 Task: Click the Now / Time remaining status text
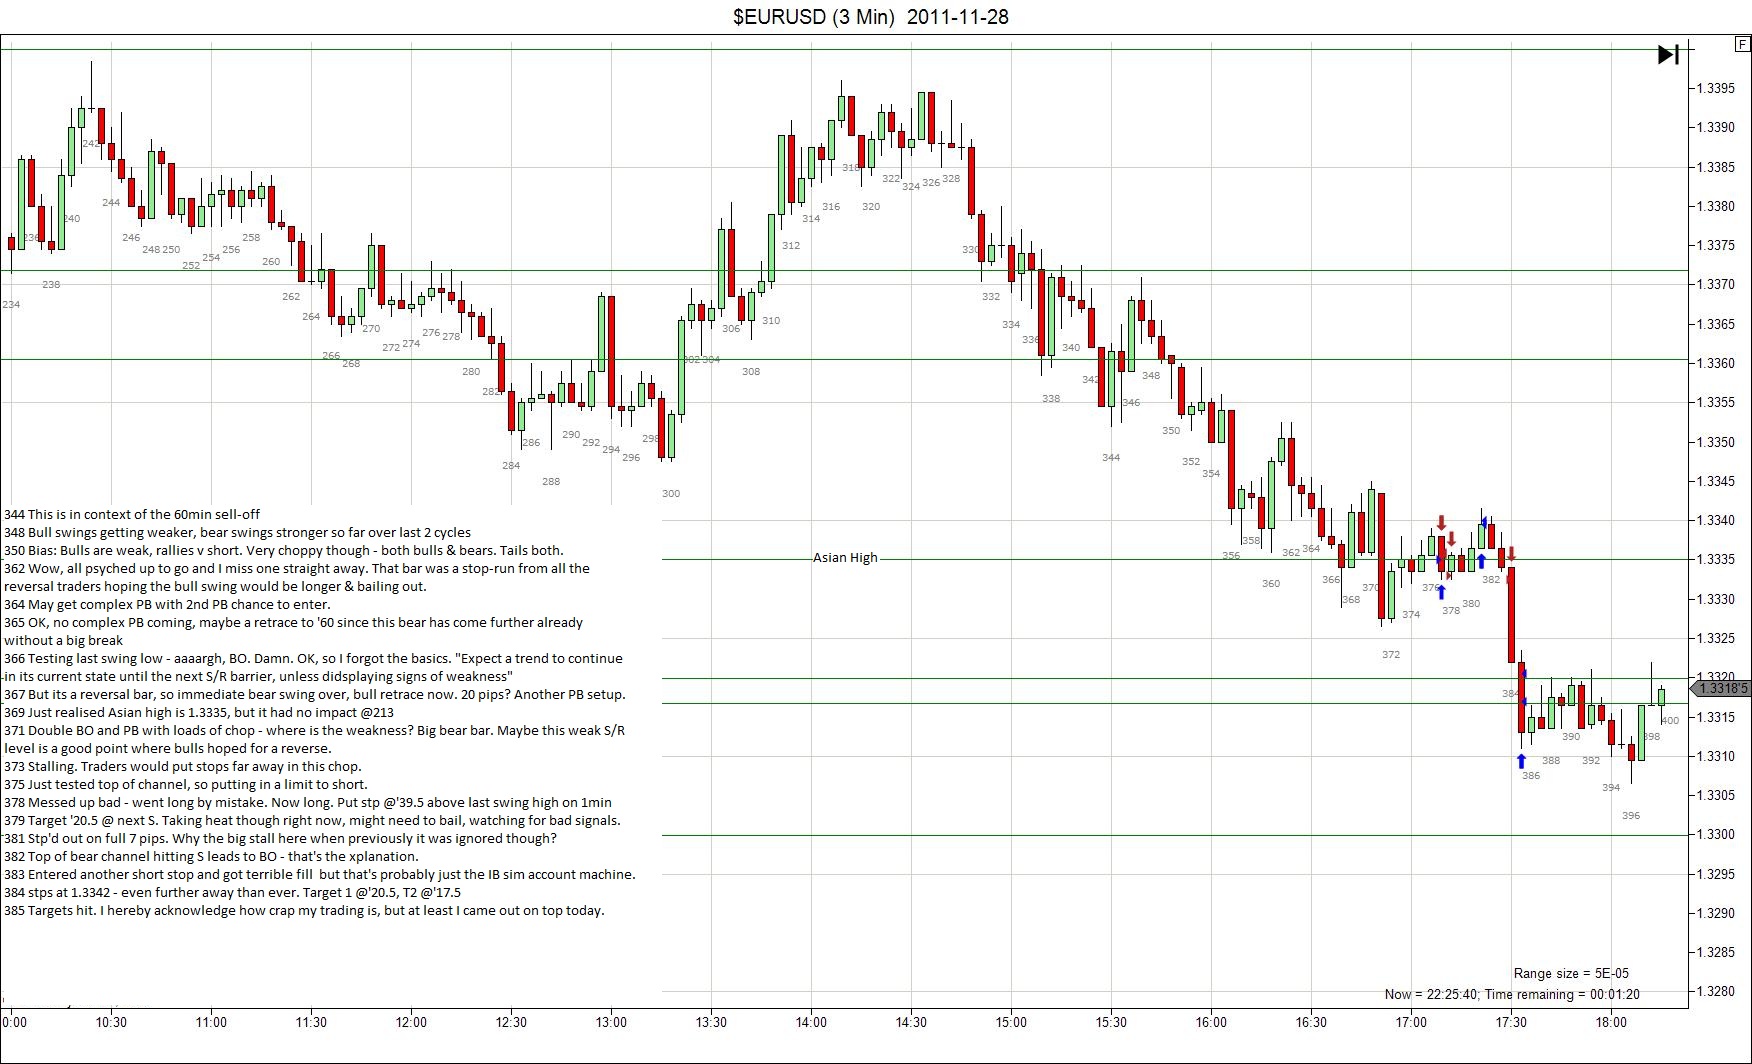pyautogui.click(x=1512, y=994)
